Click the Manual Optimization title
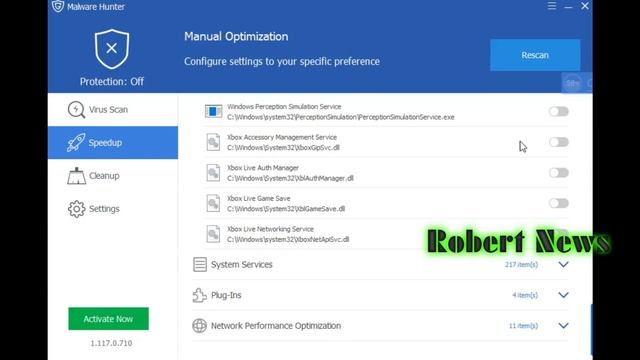The image size is (640, 360). pos(236,37)
